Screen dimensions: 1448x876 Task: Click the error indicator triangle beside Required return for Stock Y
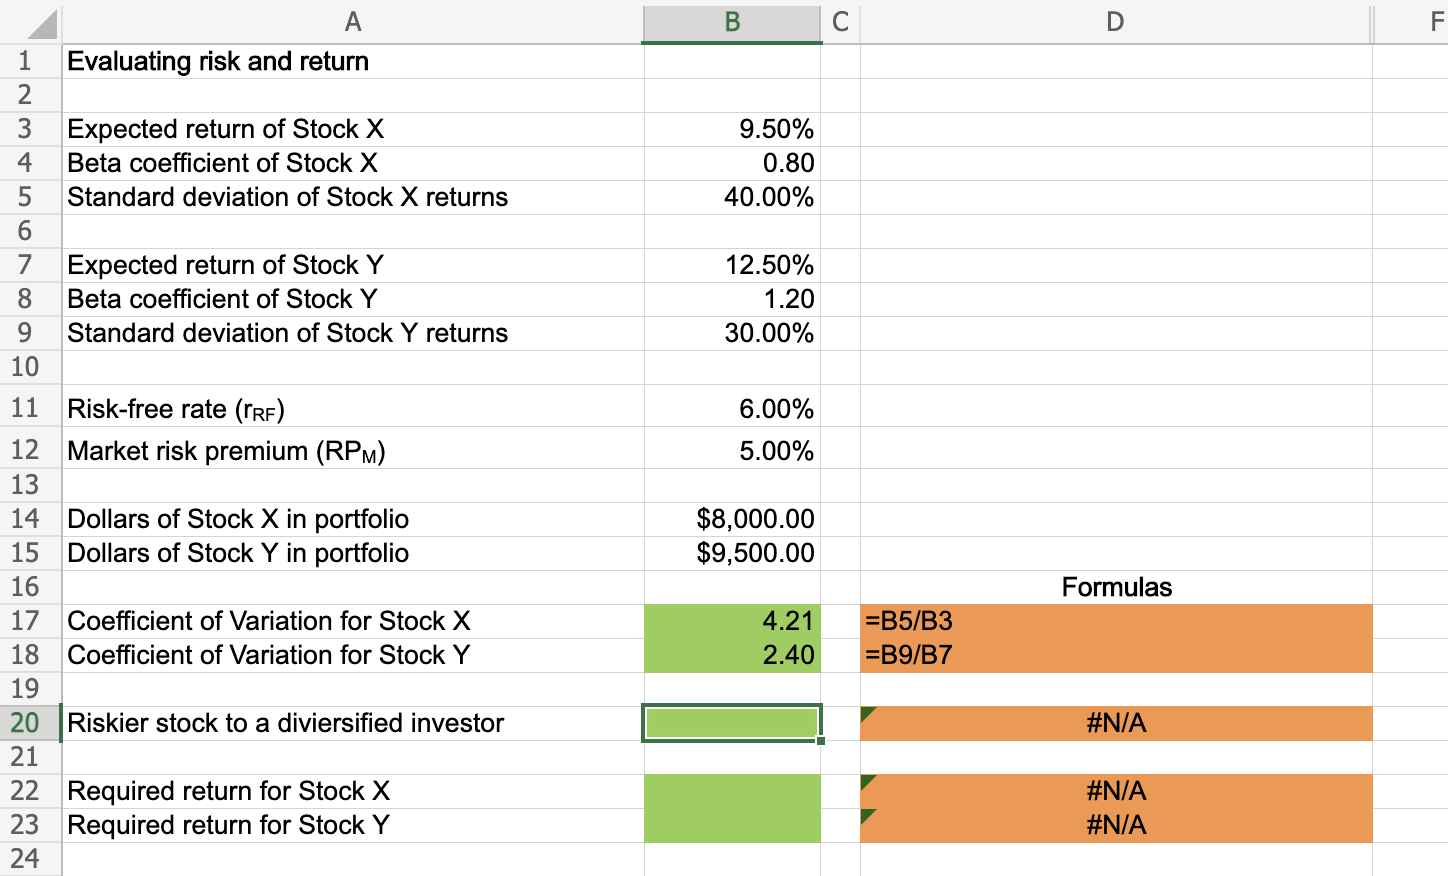pos(866,816)
